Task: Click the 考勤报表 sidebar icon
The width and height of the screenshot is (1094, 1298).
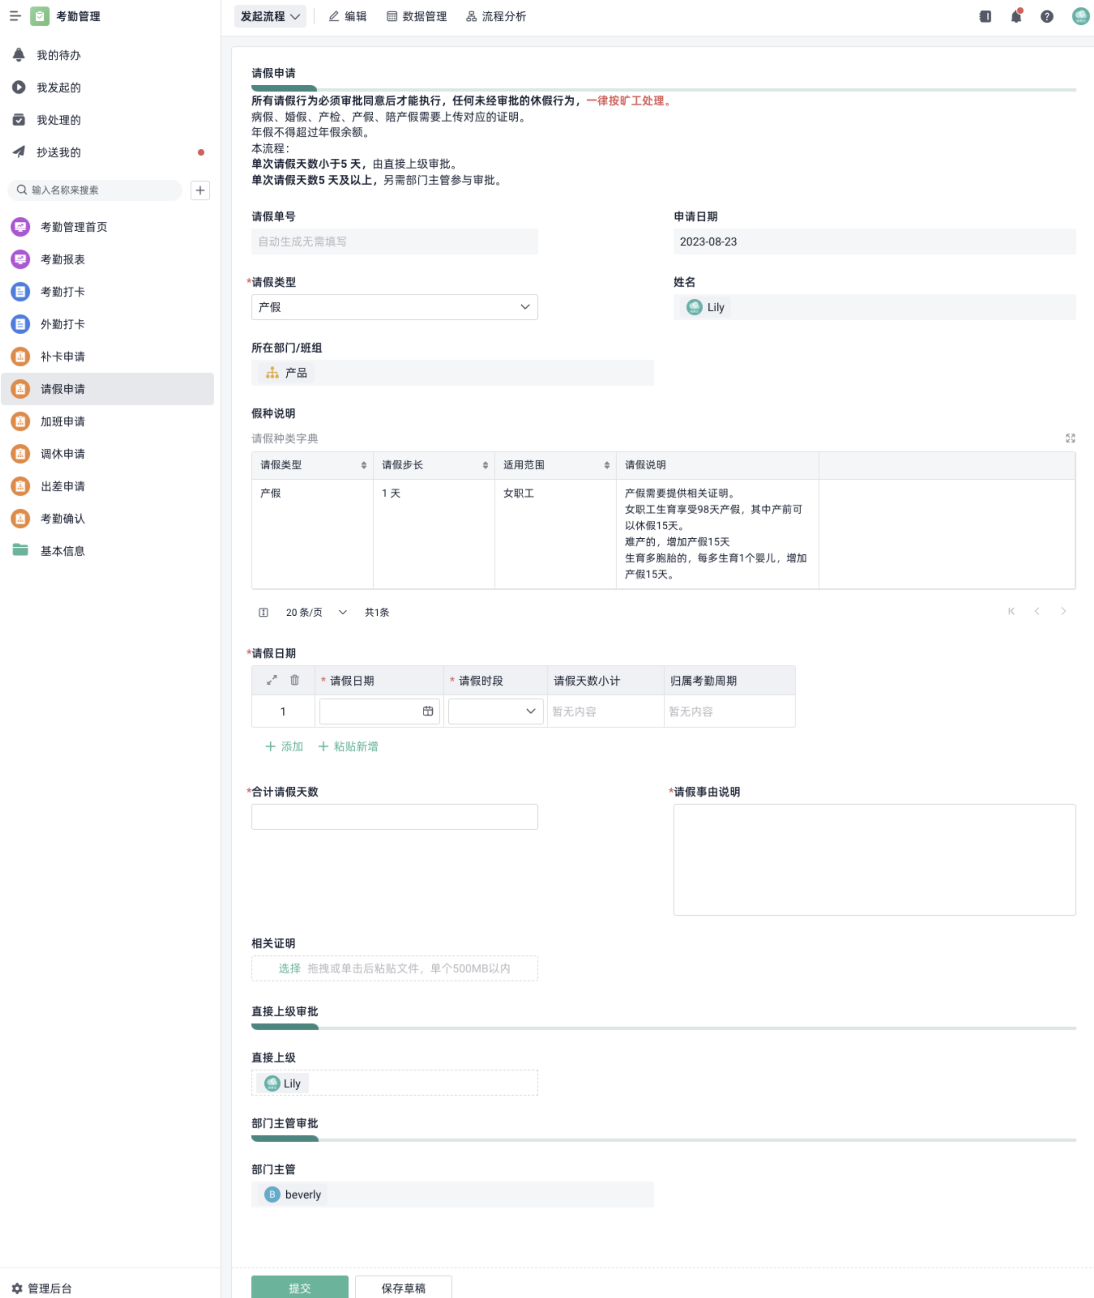Action: [x=20, y=259]
